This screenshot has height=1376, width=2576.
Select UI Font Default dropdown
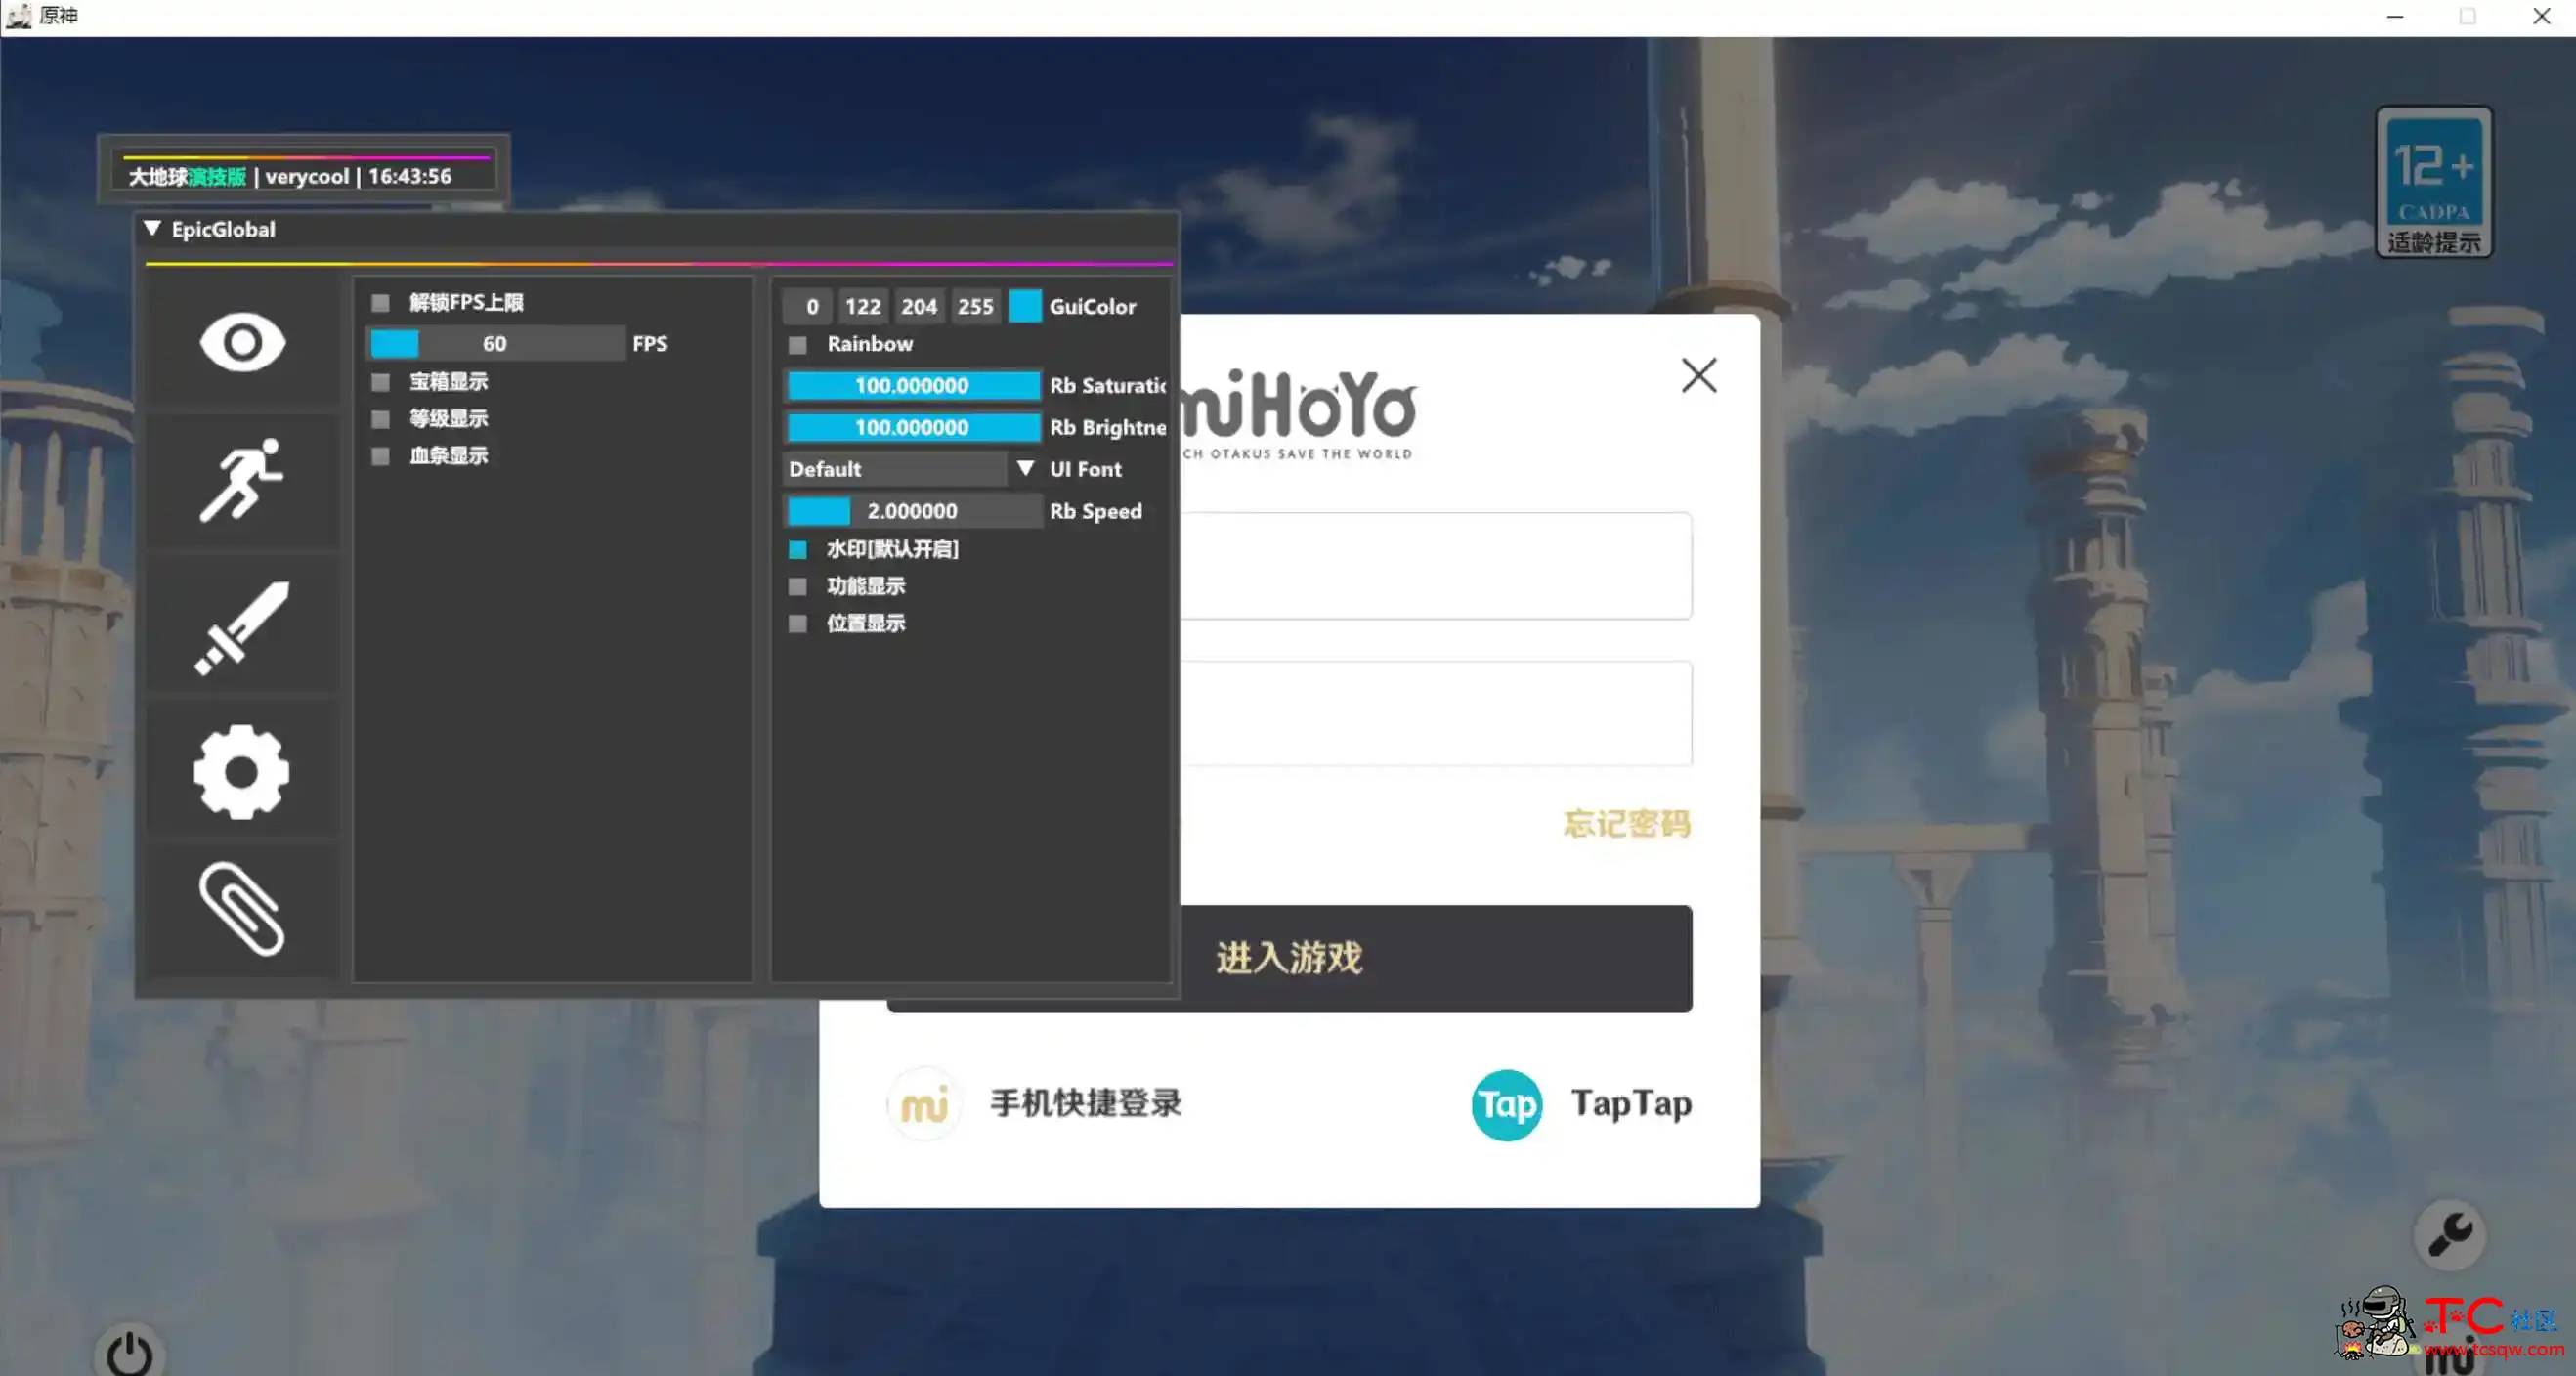(912, 468)
